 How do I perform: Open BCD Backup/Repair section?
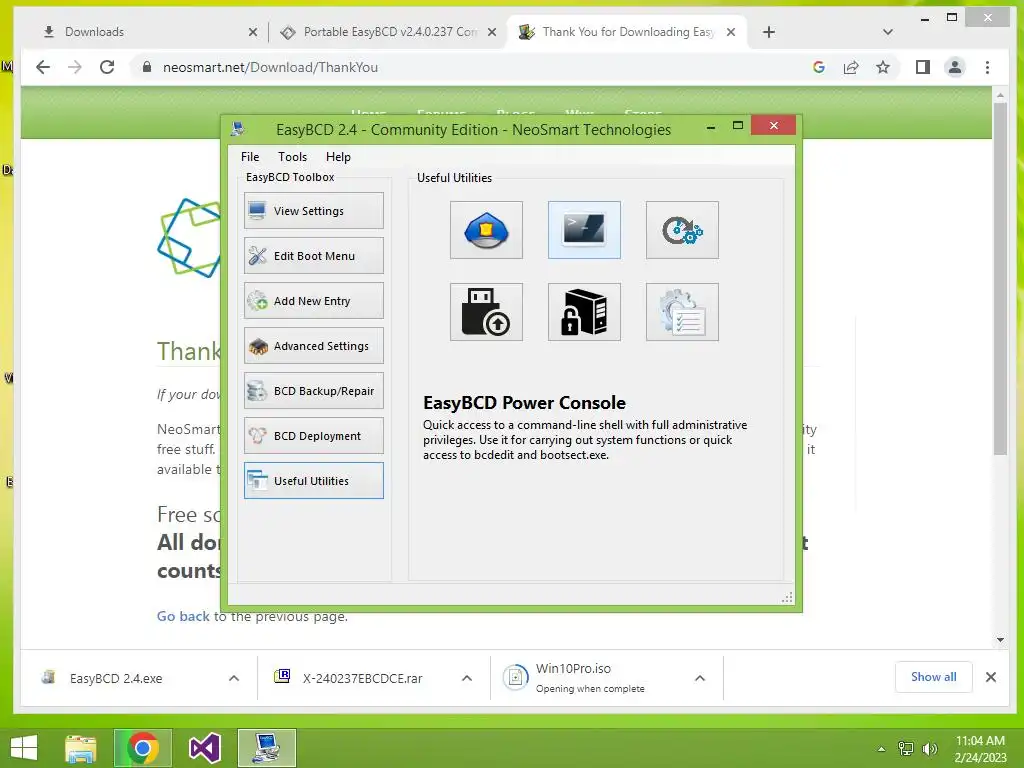pyautogui.click(x=313, y=391)
